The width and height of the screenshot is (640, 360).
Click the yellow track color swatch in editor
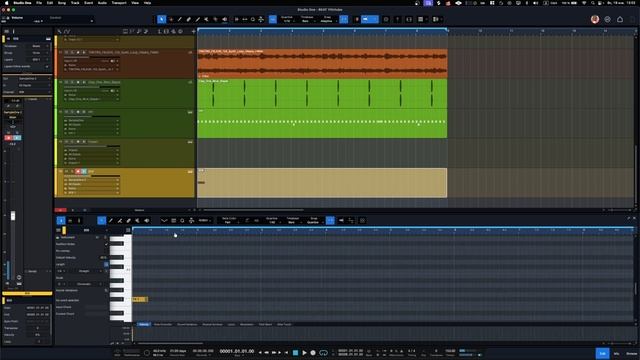(64, 230)
